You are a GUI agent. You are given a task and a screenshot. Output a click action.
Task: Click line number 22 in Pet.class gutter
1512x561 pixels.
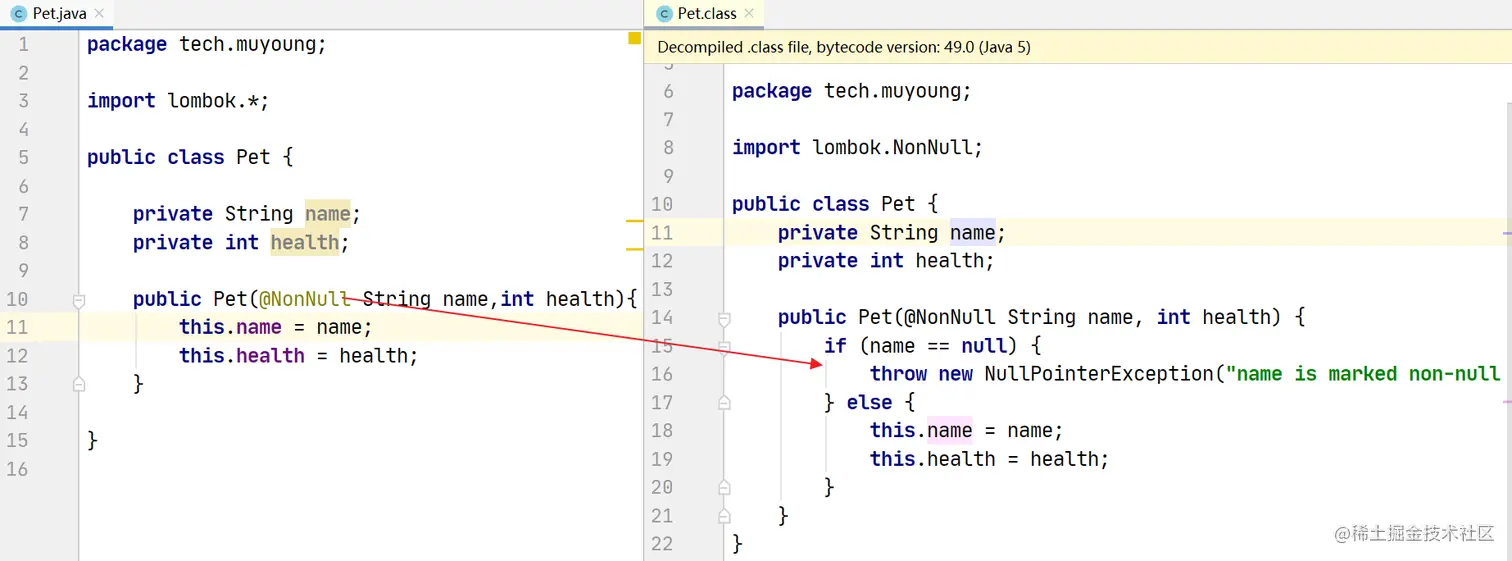point(662,544)
